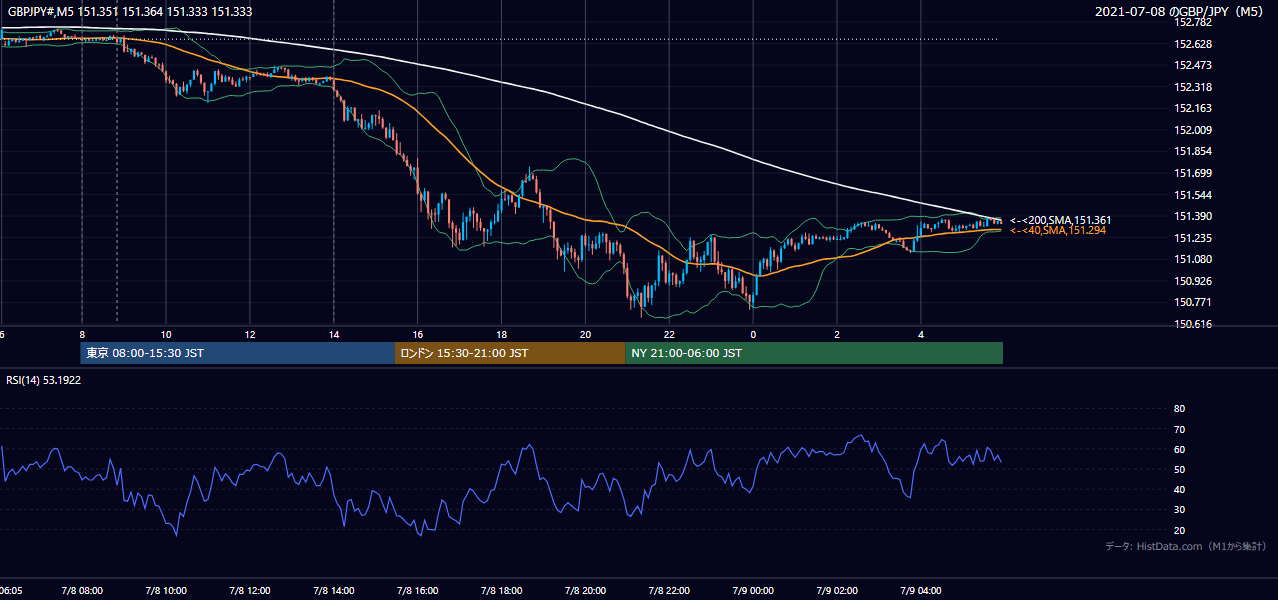The width and height of the screenshot is (1278, 600).
Task: Click hour label 16 under price chart
Action: pos(418,335)
